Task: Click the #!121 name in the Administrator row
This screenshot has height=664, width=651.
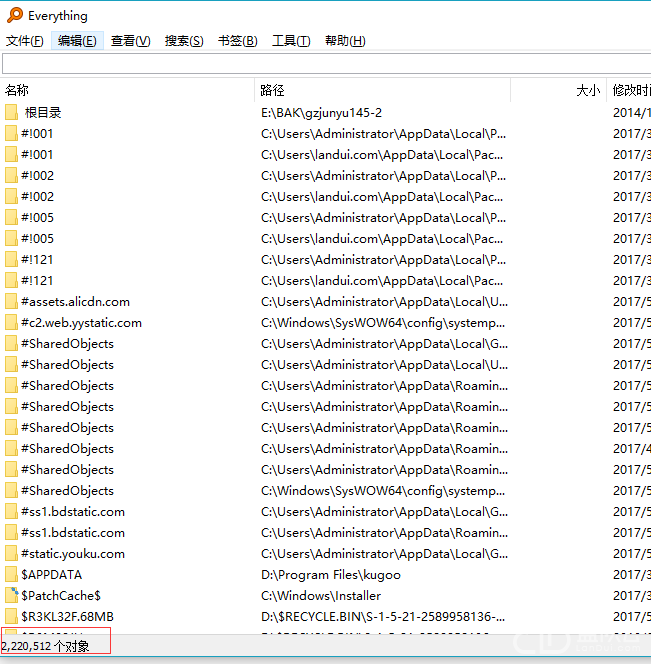Action: pyautogui.click(x=37, y=260)
